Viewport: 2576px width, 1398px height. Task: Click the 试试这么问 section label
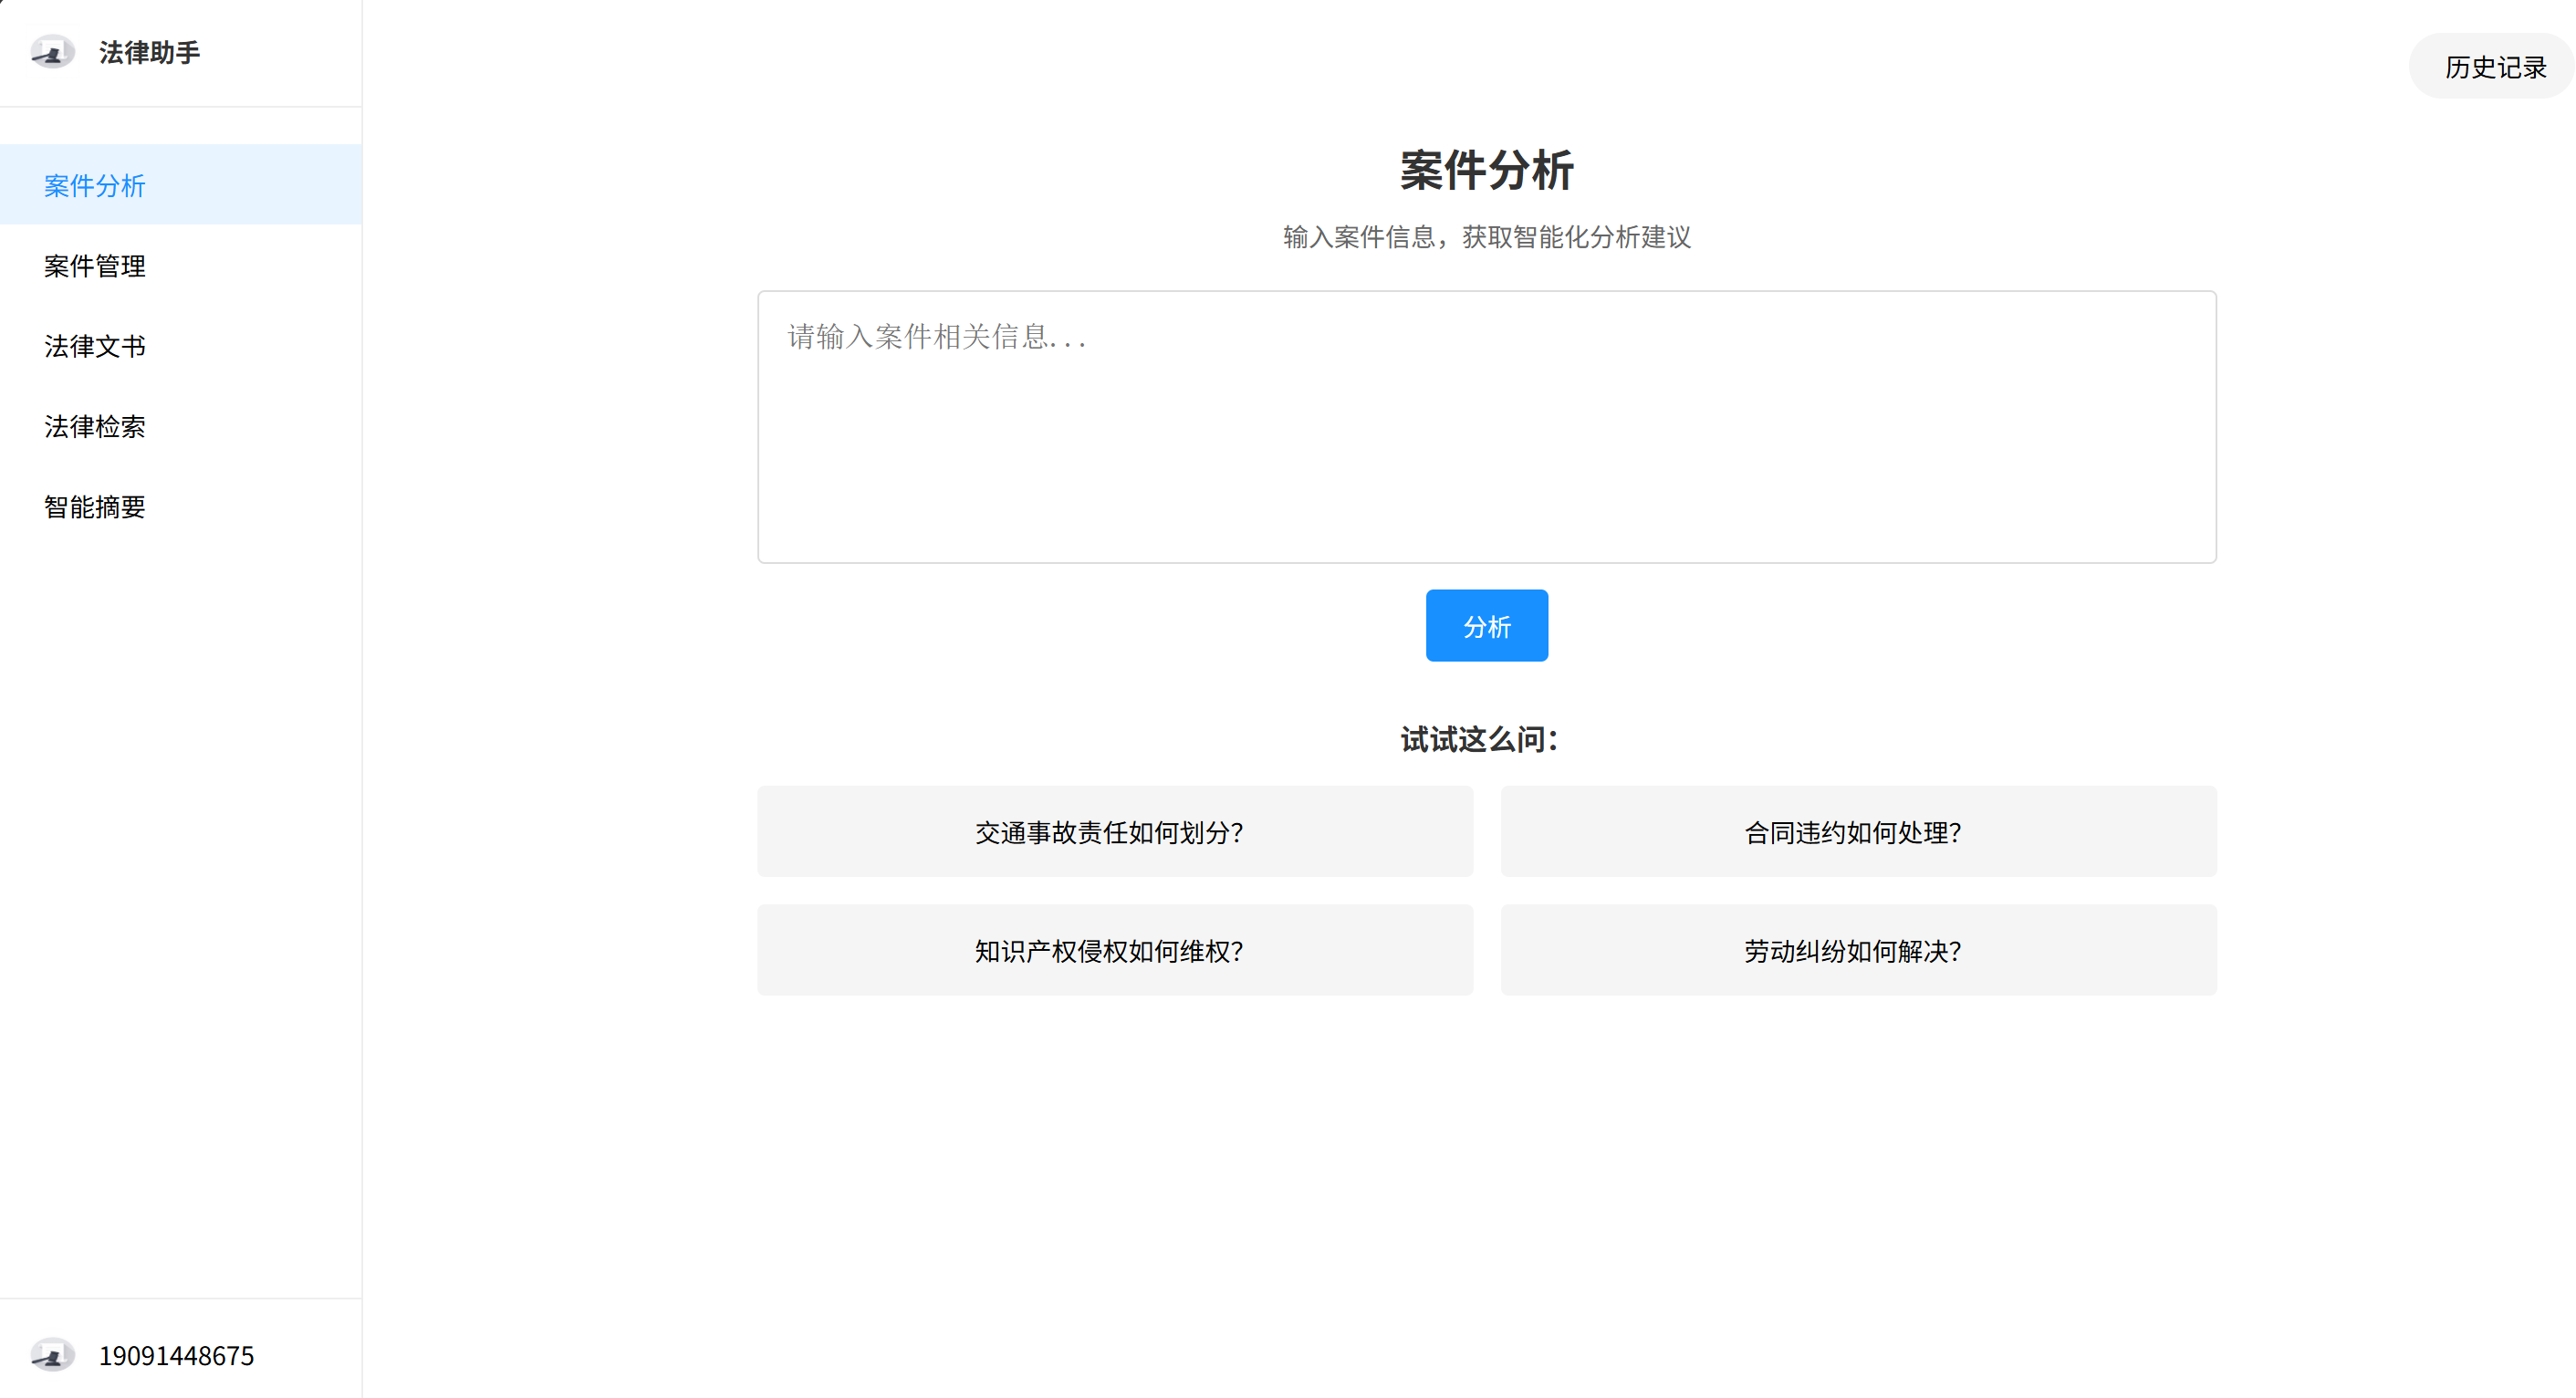click(x=1478, y=739)
